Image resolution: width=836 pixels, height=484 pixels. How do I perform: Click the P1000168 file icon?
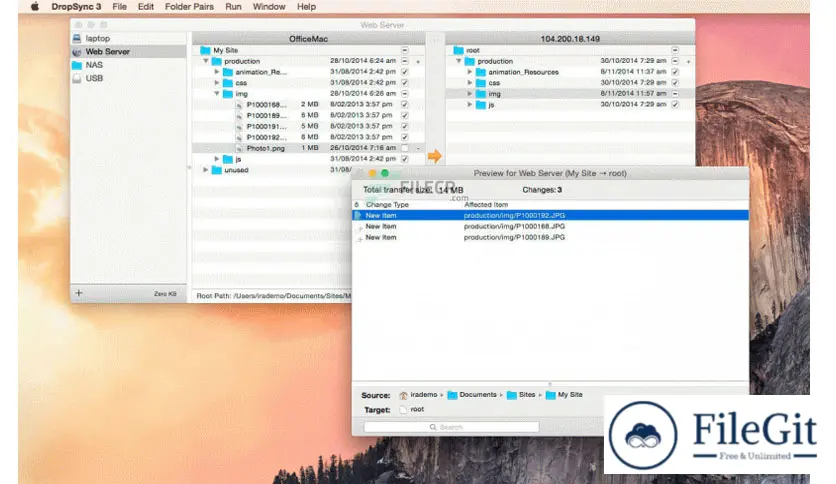tap(239, 105)
